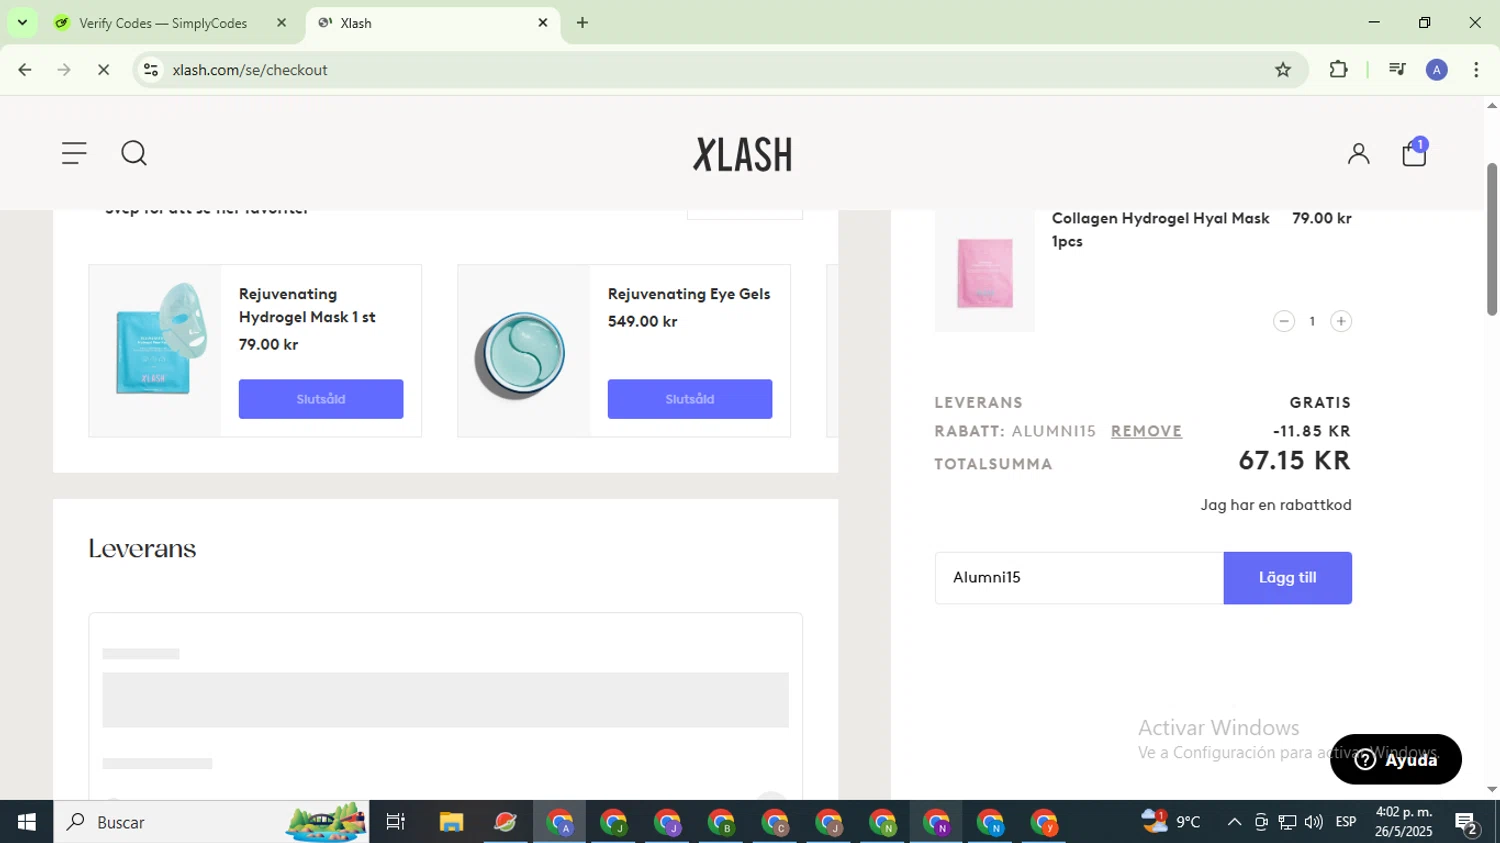Viewport: 1500px width, 843px height.
Task: Open the media controls icon
Action: point(1397,70)
